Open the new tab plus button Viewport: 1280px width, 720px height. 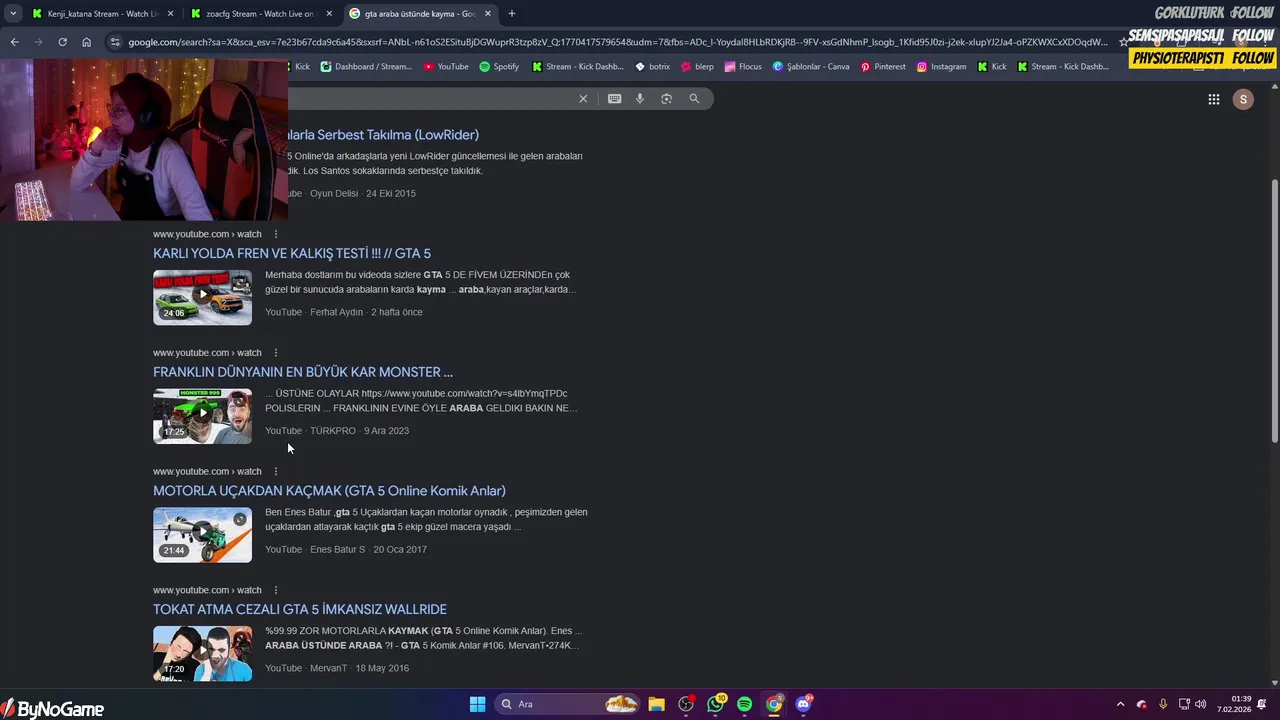click(x=512, y=13)
